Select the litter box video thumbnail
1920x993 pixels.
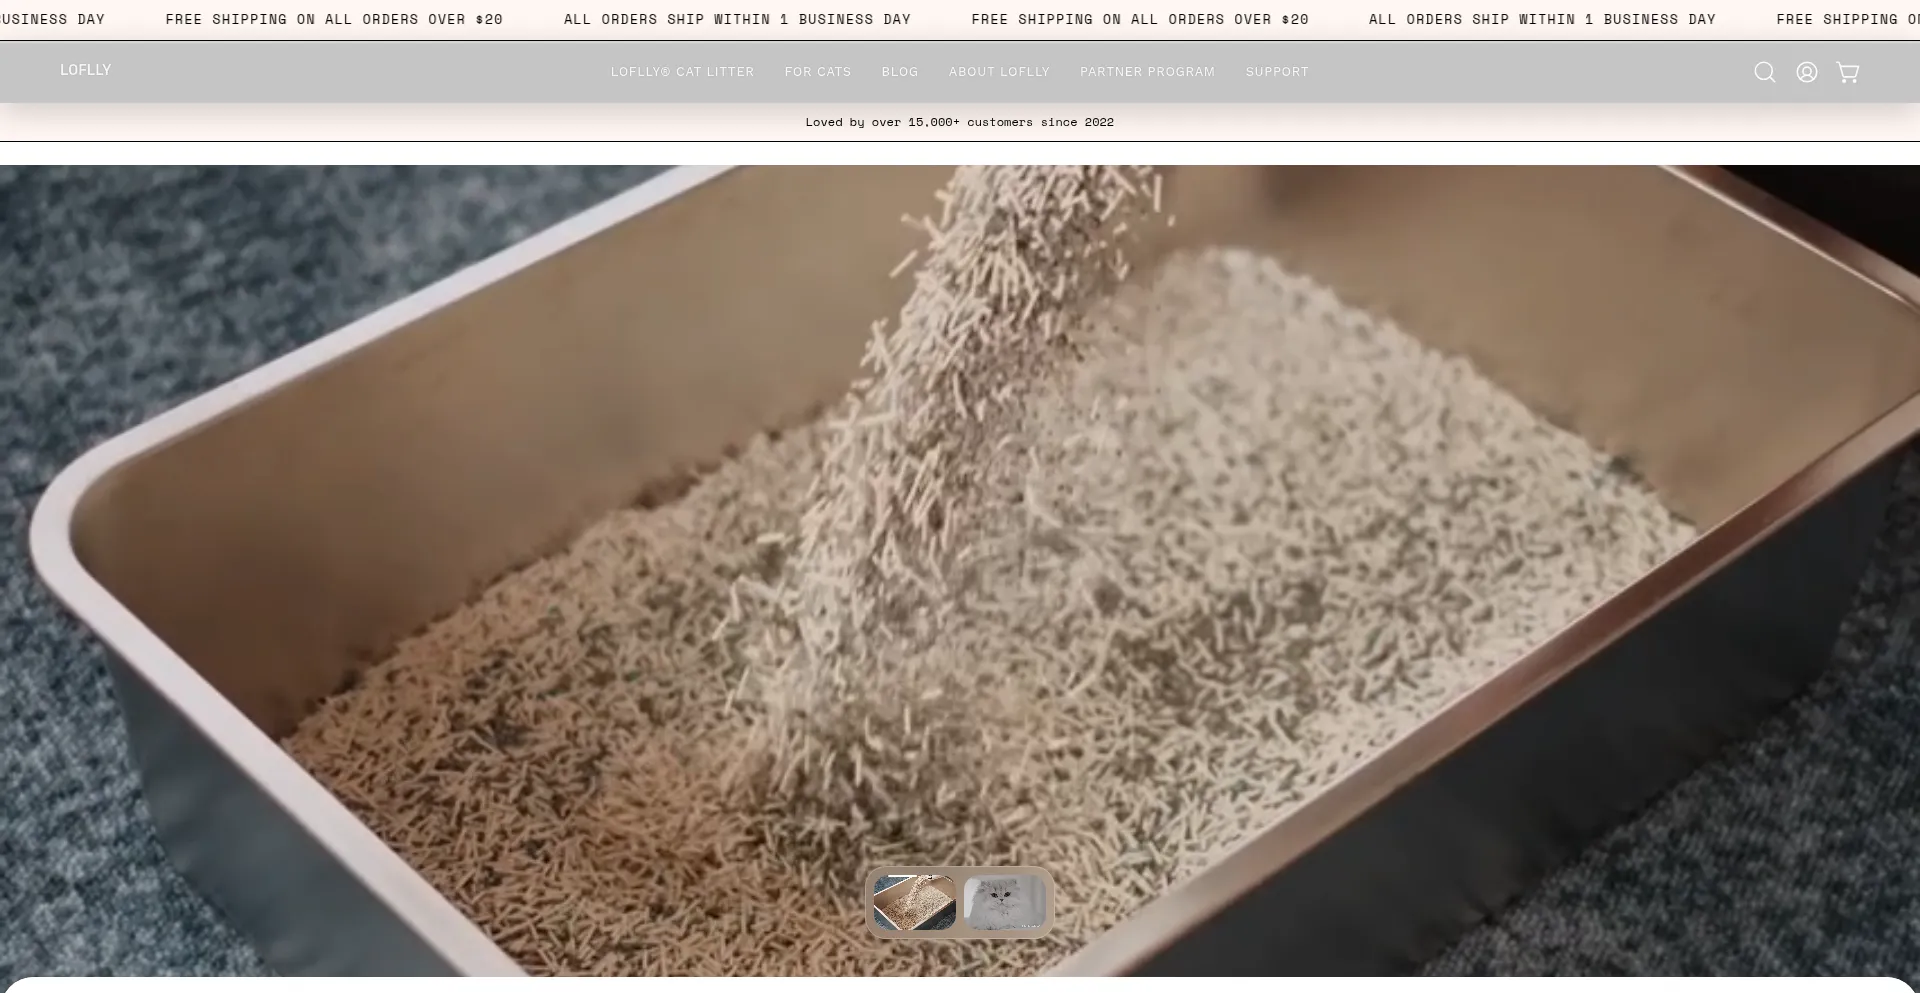tap(915, 902)
